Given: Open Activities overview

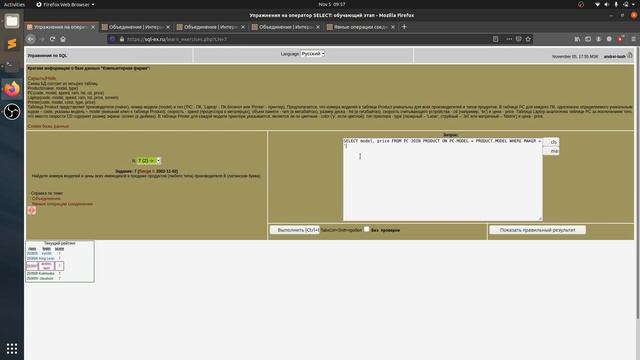Looking at the screenshot, I should [14, 4].
